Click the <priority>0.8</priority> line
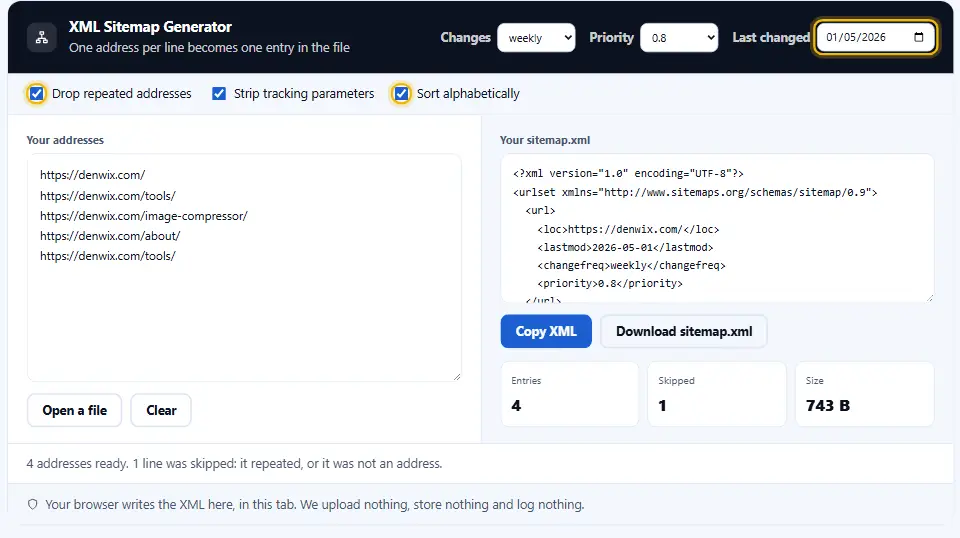The width and height of the screenshot is (960, 538). (610, 283)
